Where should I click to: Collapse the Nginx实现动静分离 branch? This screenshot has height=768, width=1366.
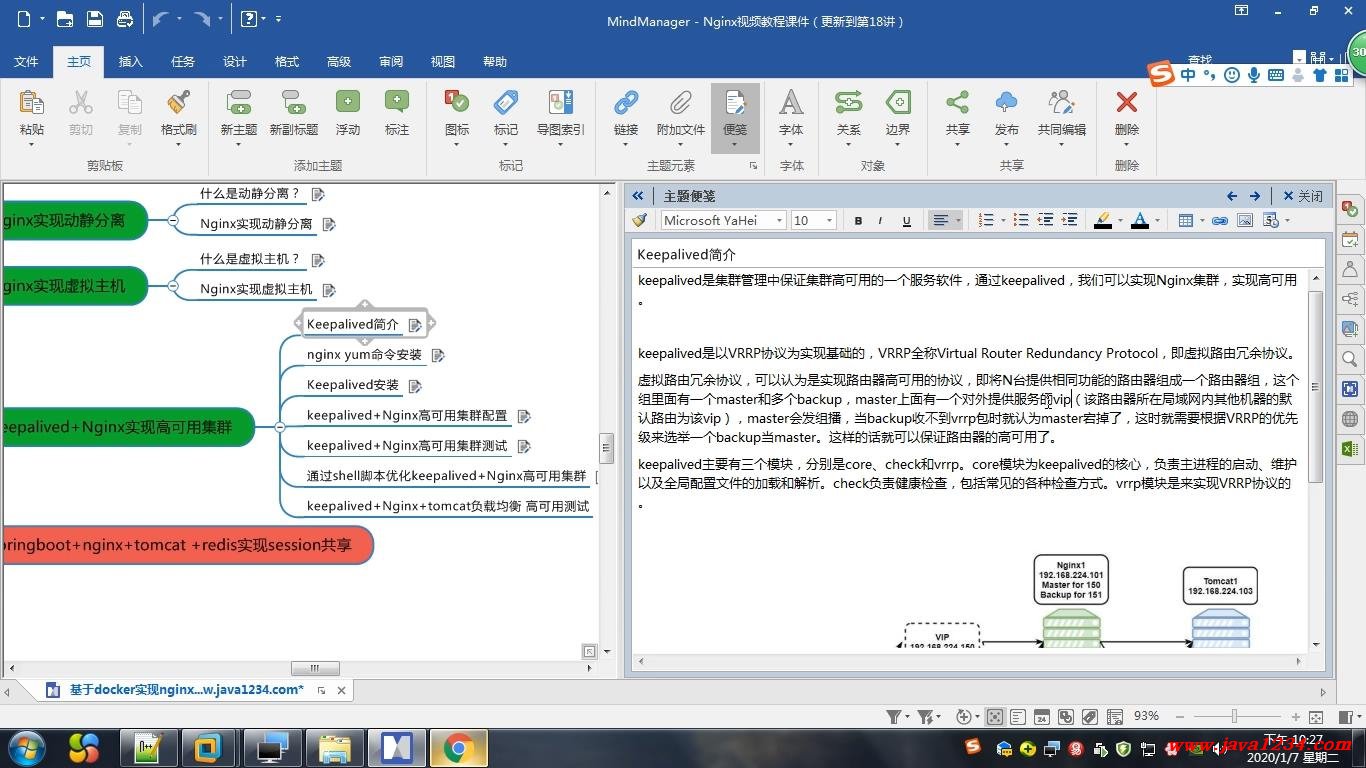pyautogui.click(x=172, y=220)
